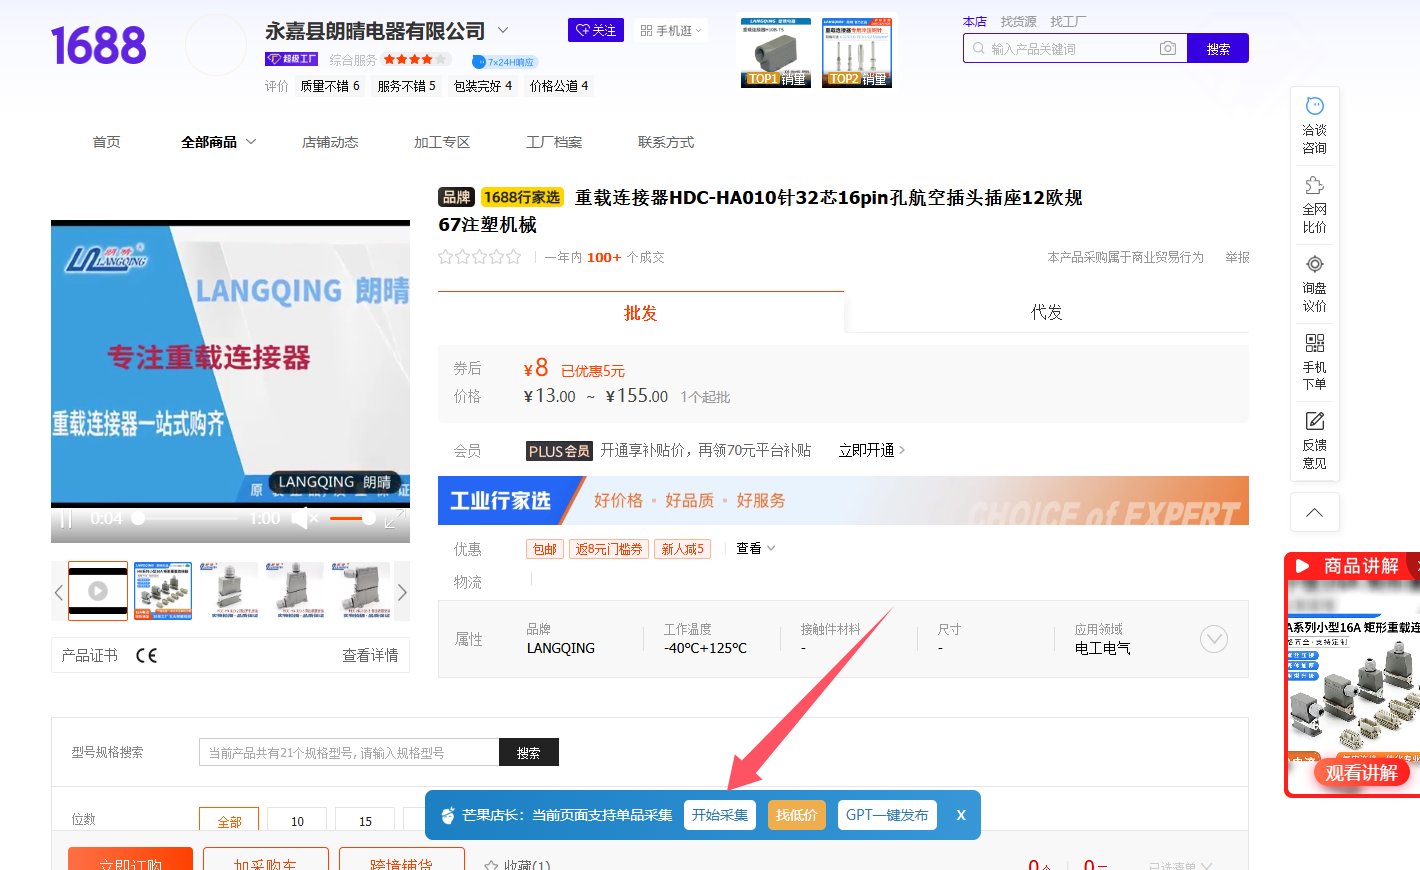The height and width of the screenshot is (870, 1420).
Task: Open 工厂档案 in store navigation
Action: point(554,142)
